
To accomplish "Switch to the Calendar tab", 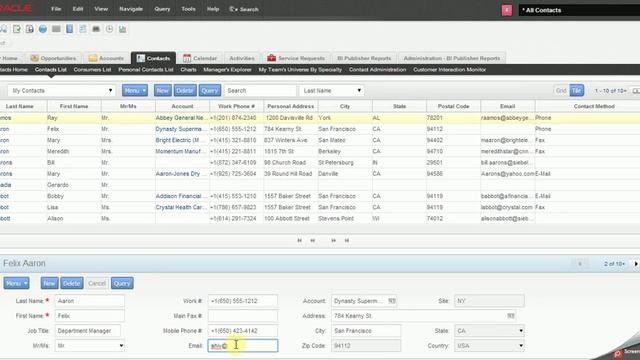I will pos(200,58).
